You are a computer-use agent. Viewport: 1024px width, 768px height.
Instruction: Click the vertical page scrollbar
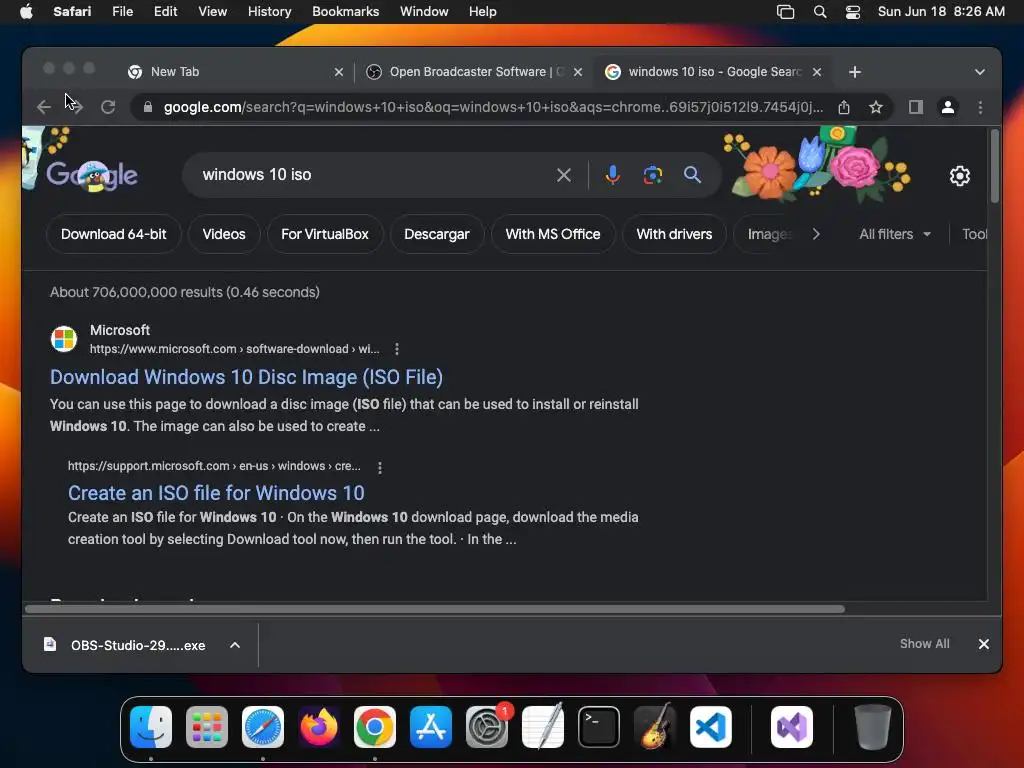(x=995, y=167)
